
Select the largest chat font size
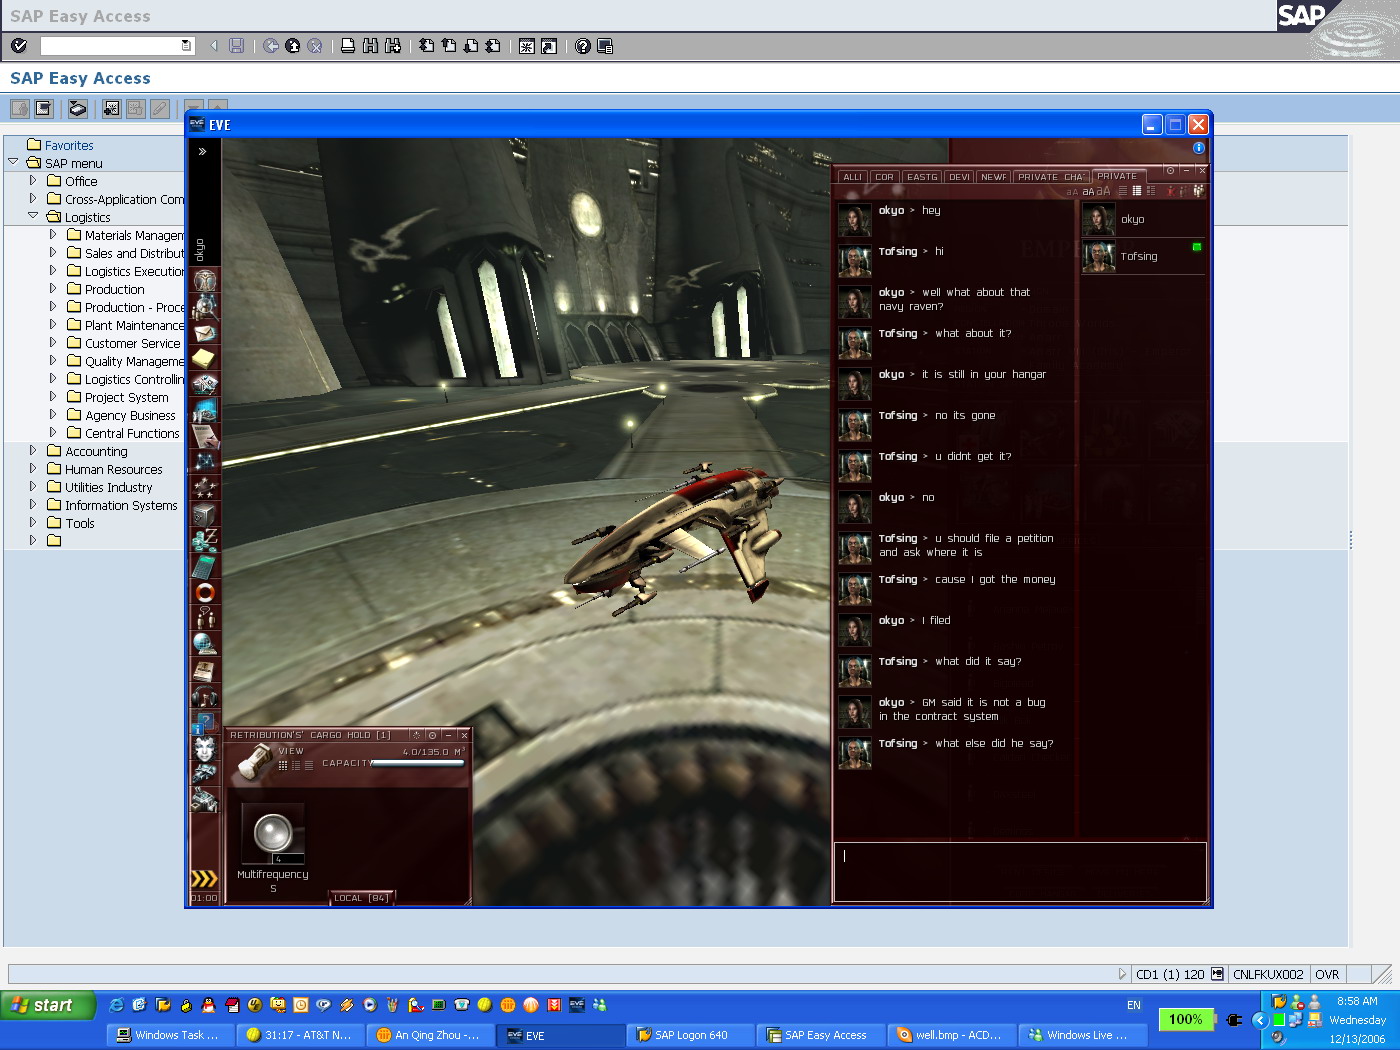1104,191
